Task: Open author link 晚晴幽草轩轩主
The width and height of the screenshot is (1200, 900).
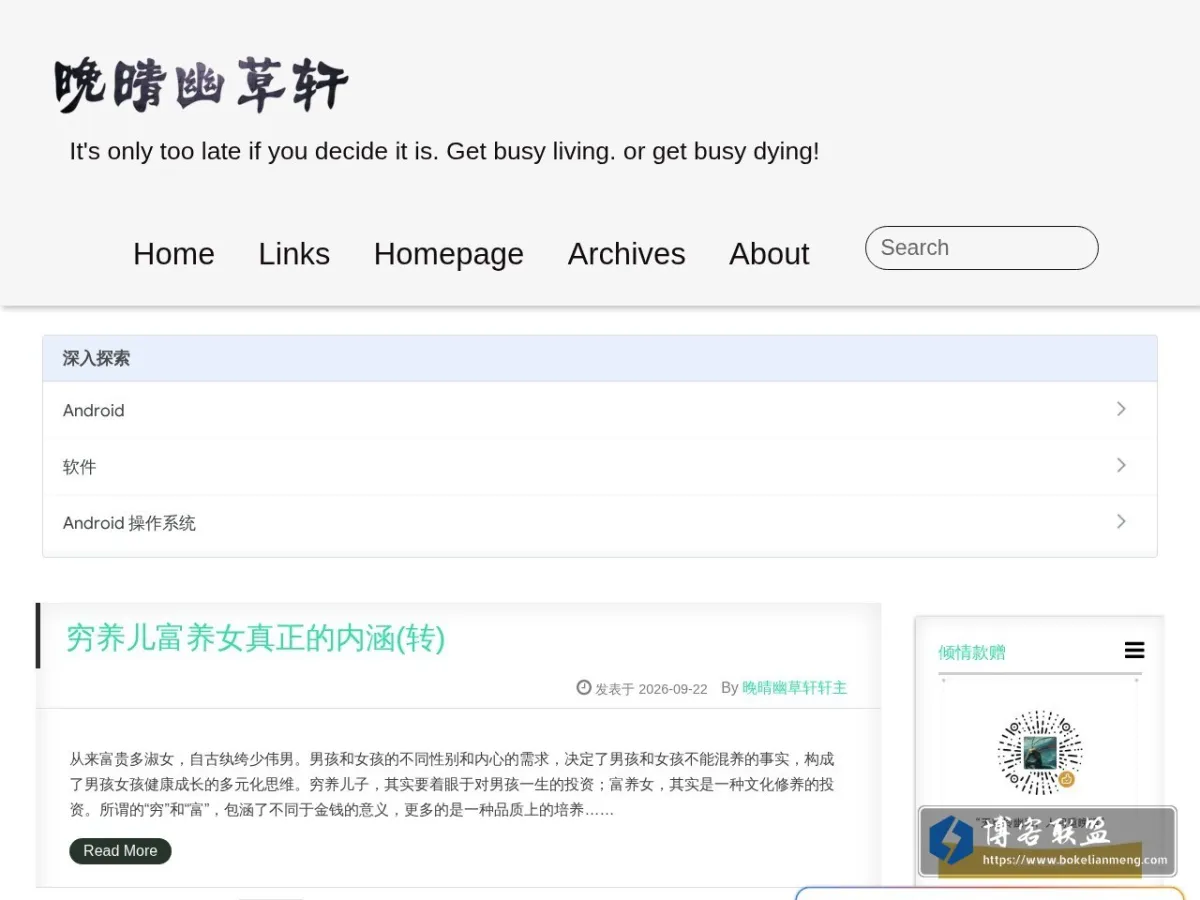Action: coord(794,688)
